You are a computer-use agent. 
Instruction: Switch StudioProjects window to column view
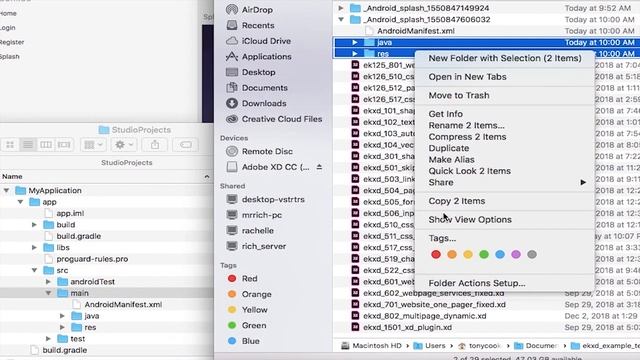pos(46,144)
